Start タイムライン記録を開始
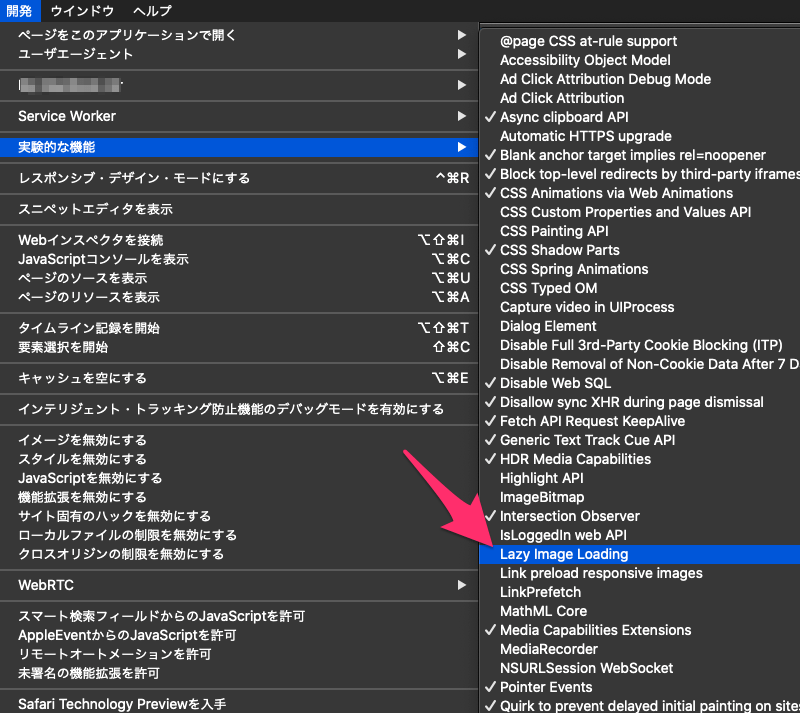Image resolution: width=800 pixels, height=713 pixels. (239, 328)
